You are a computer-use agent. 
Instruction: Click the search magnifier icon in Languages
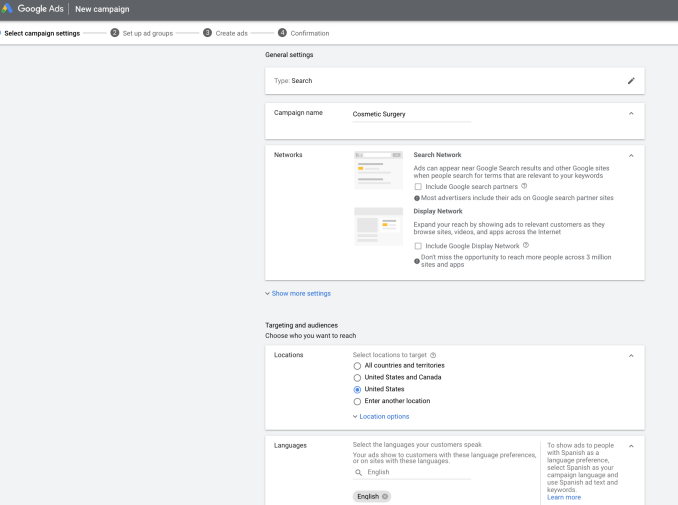pyautogui.click(x=358, y=473)
